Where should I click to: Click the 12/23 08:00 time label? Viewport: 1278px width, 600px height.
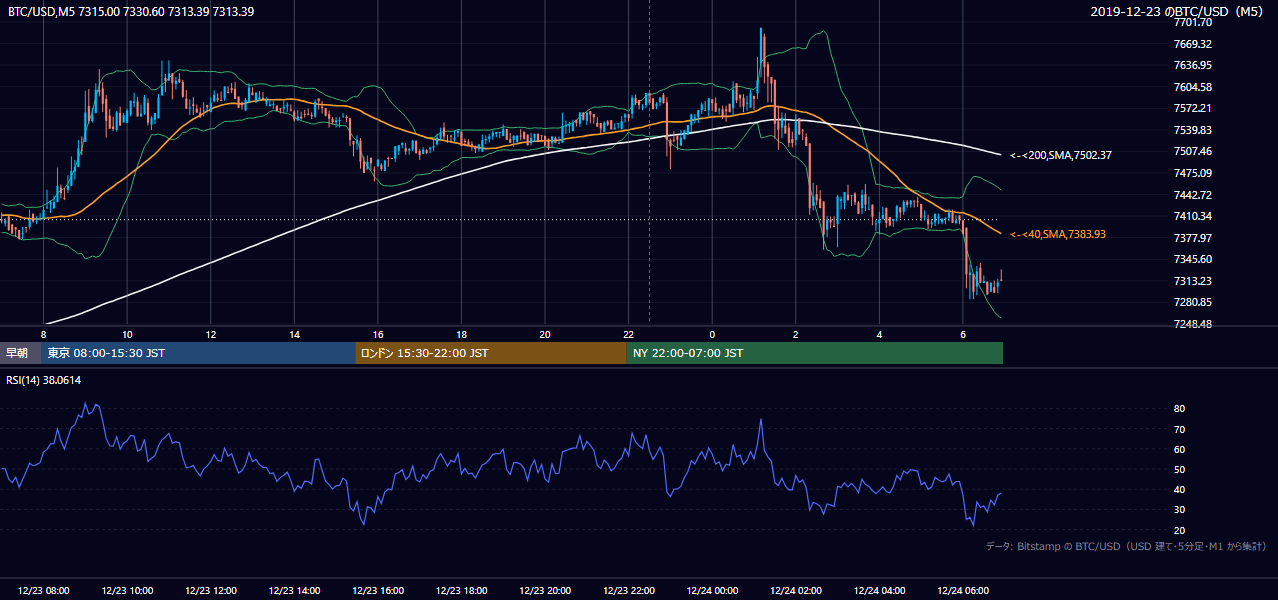click(x=44, y=591)
